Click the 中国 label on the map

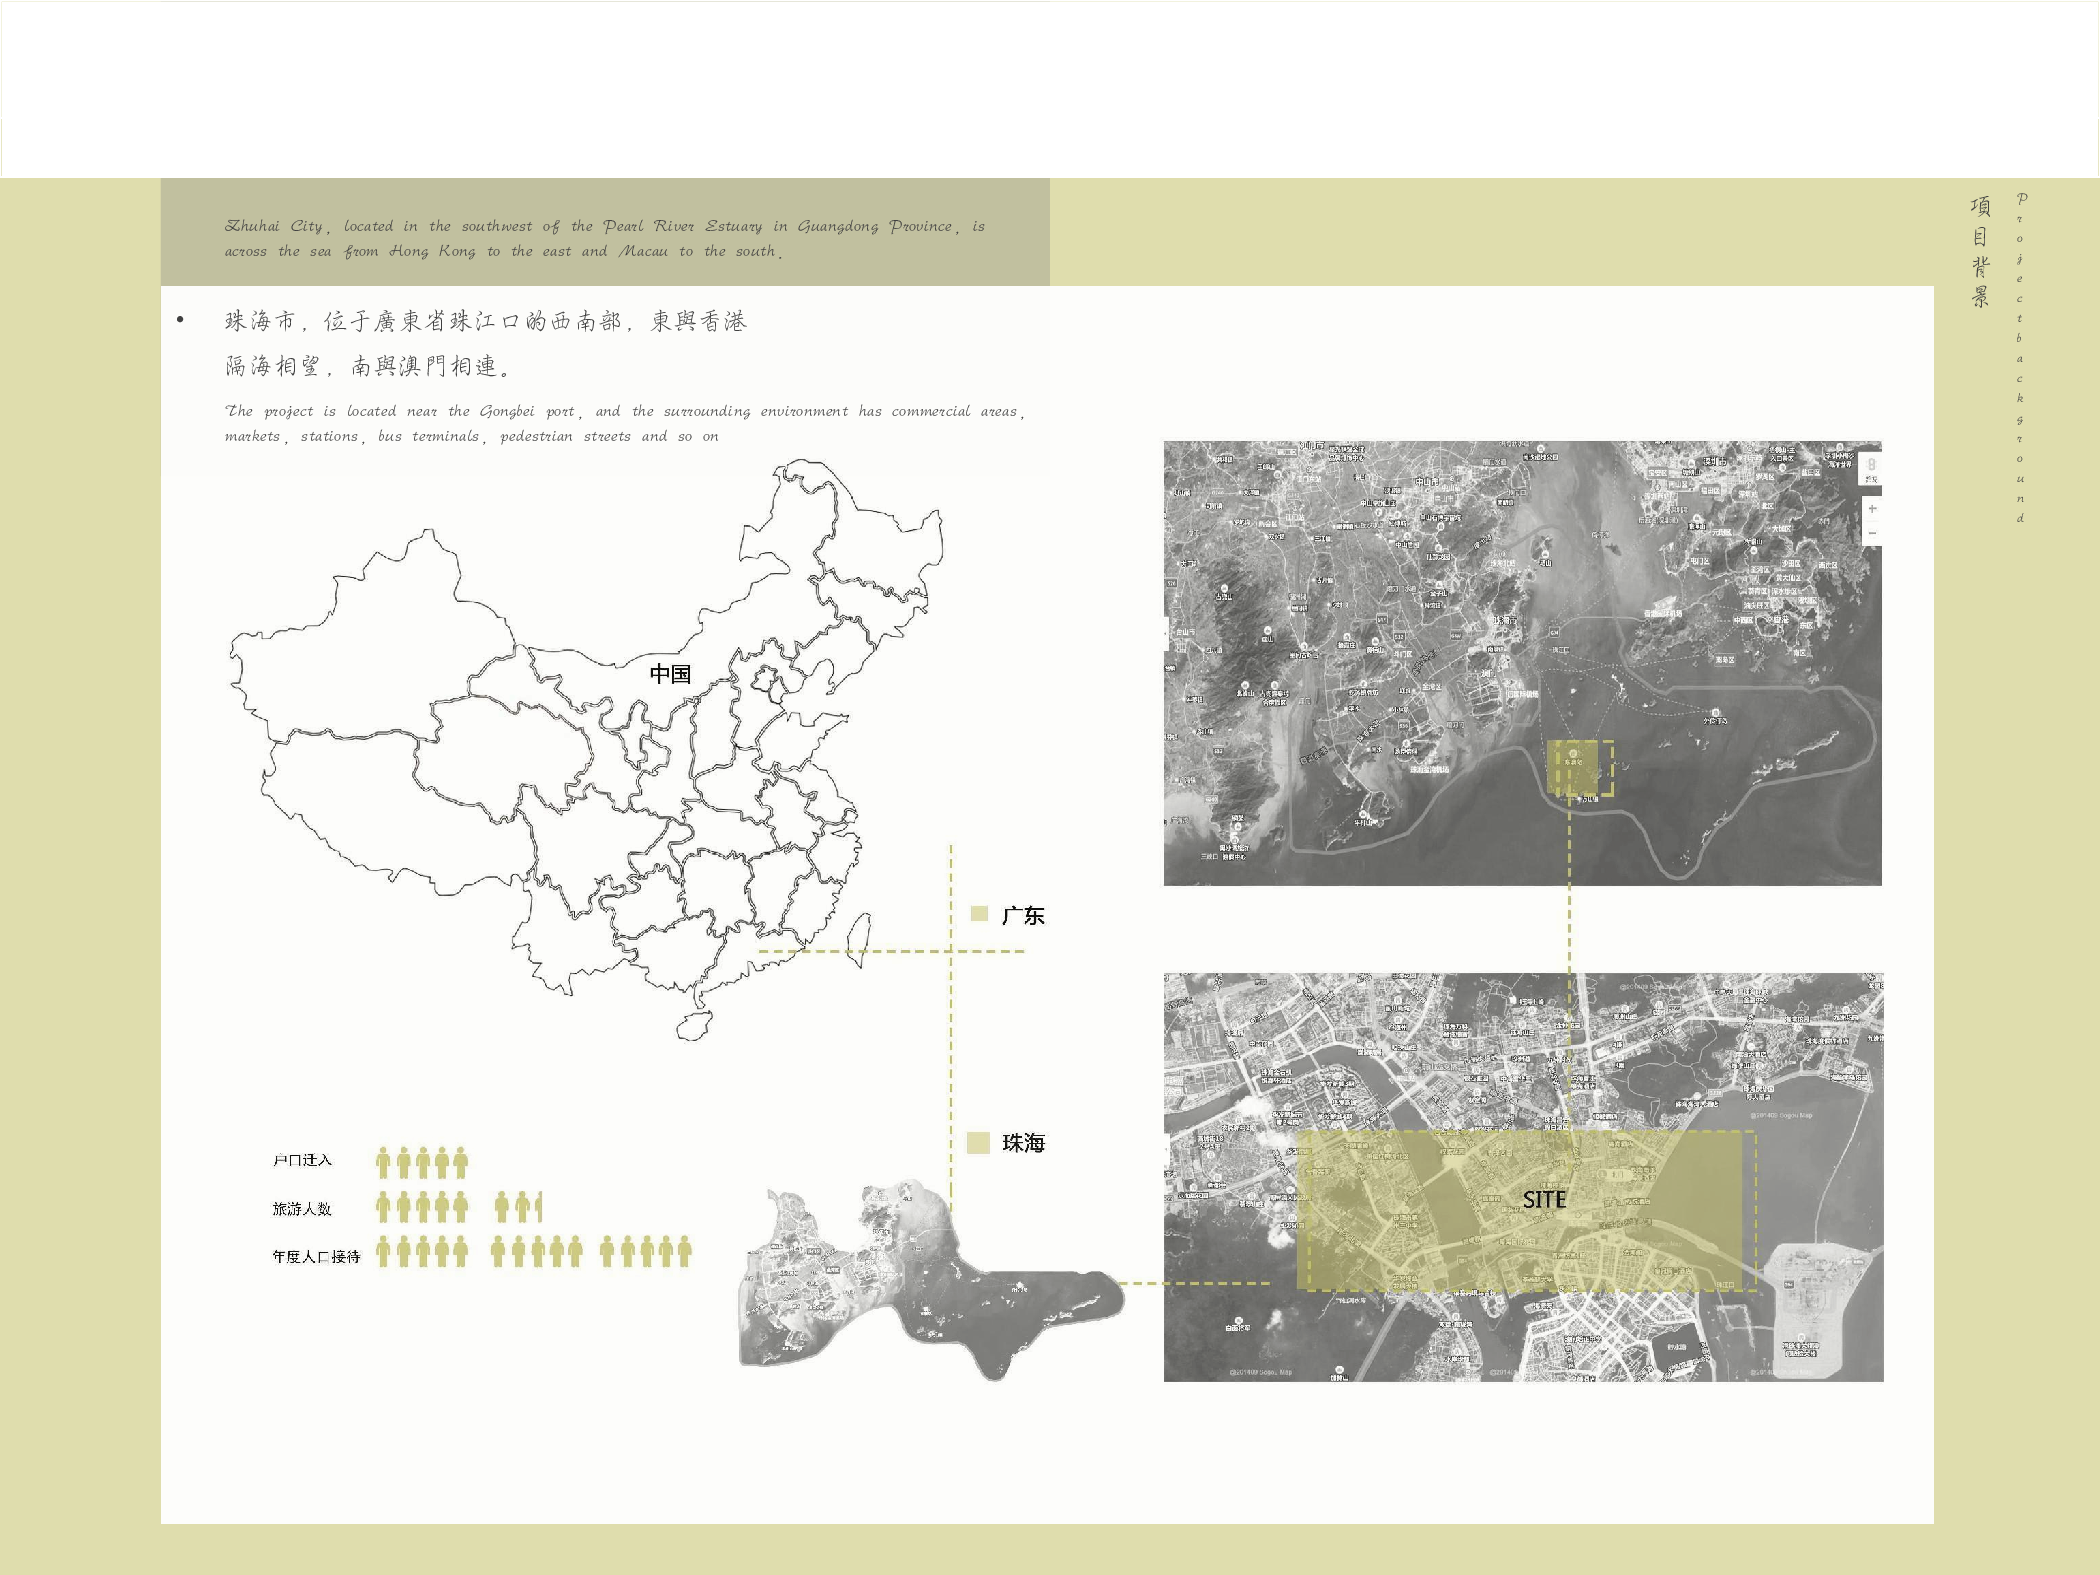(670, 674)
